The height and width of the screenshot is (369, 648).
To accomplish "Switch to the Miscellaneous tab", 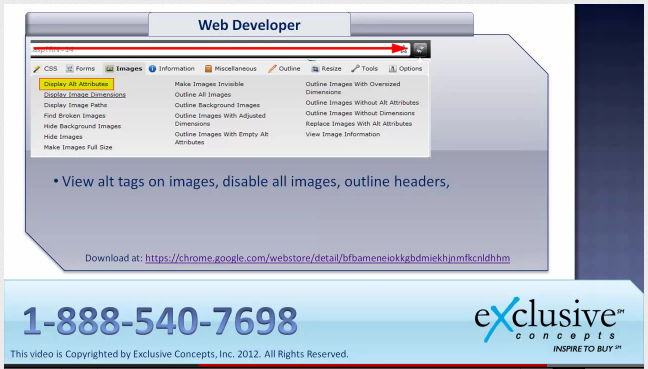I will click(231, 69).
